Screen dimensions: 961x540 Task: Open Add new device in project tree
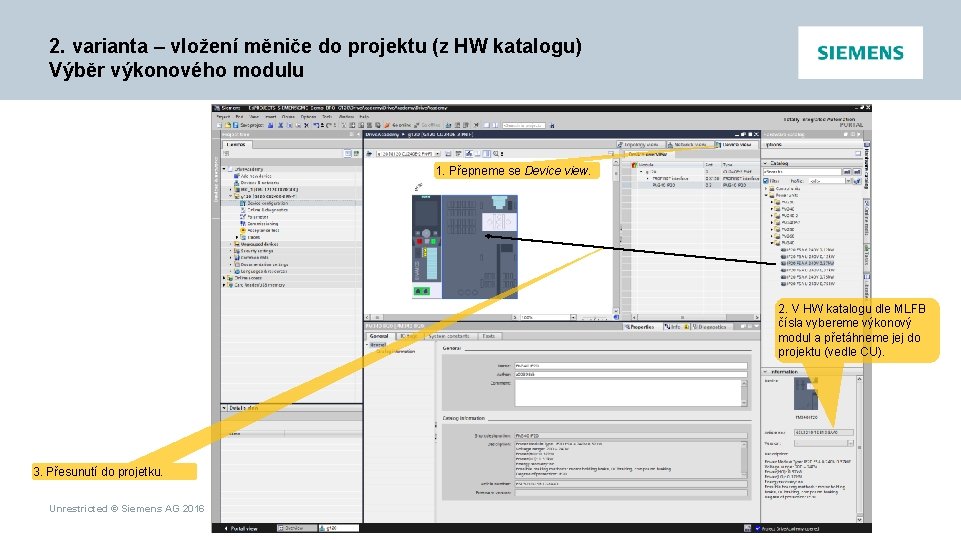(x=256, y=176)
